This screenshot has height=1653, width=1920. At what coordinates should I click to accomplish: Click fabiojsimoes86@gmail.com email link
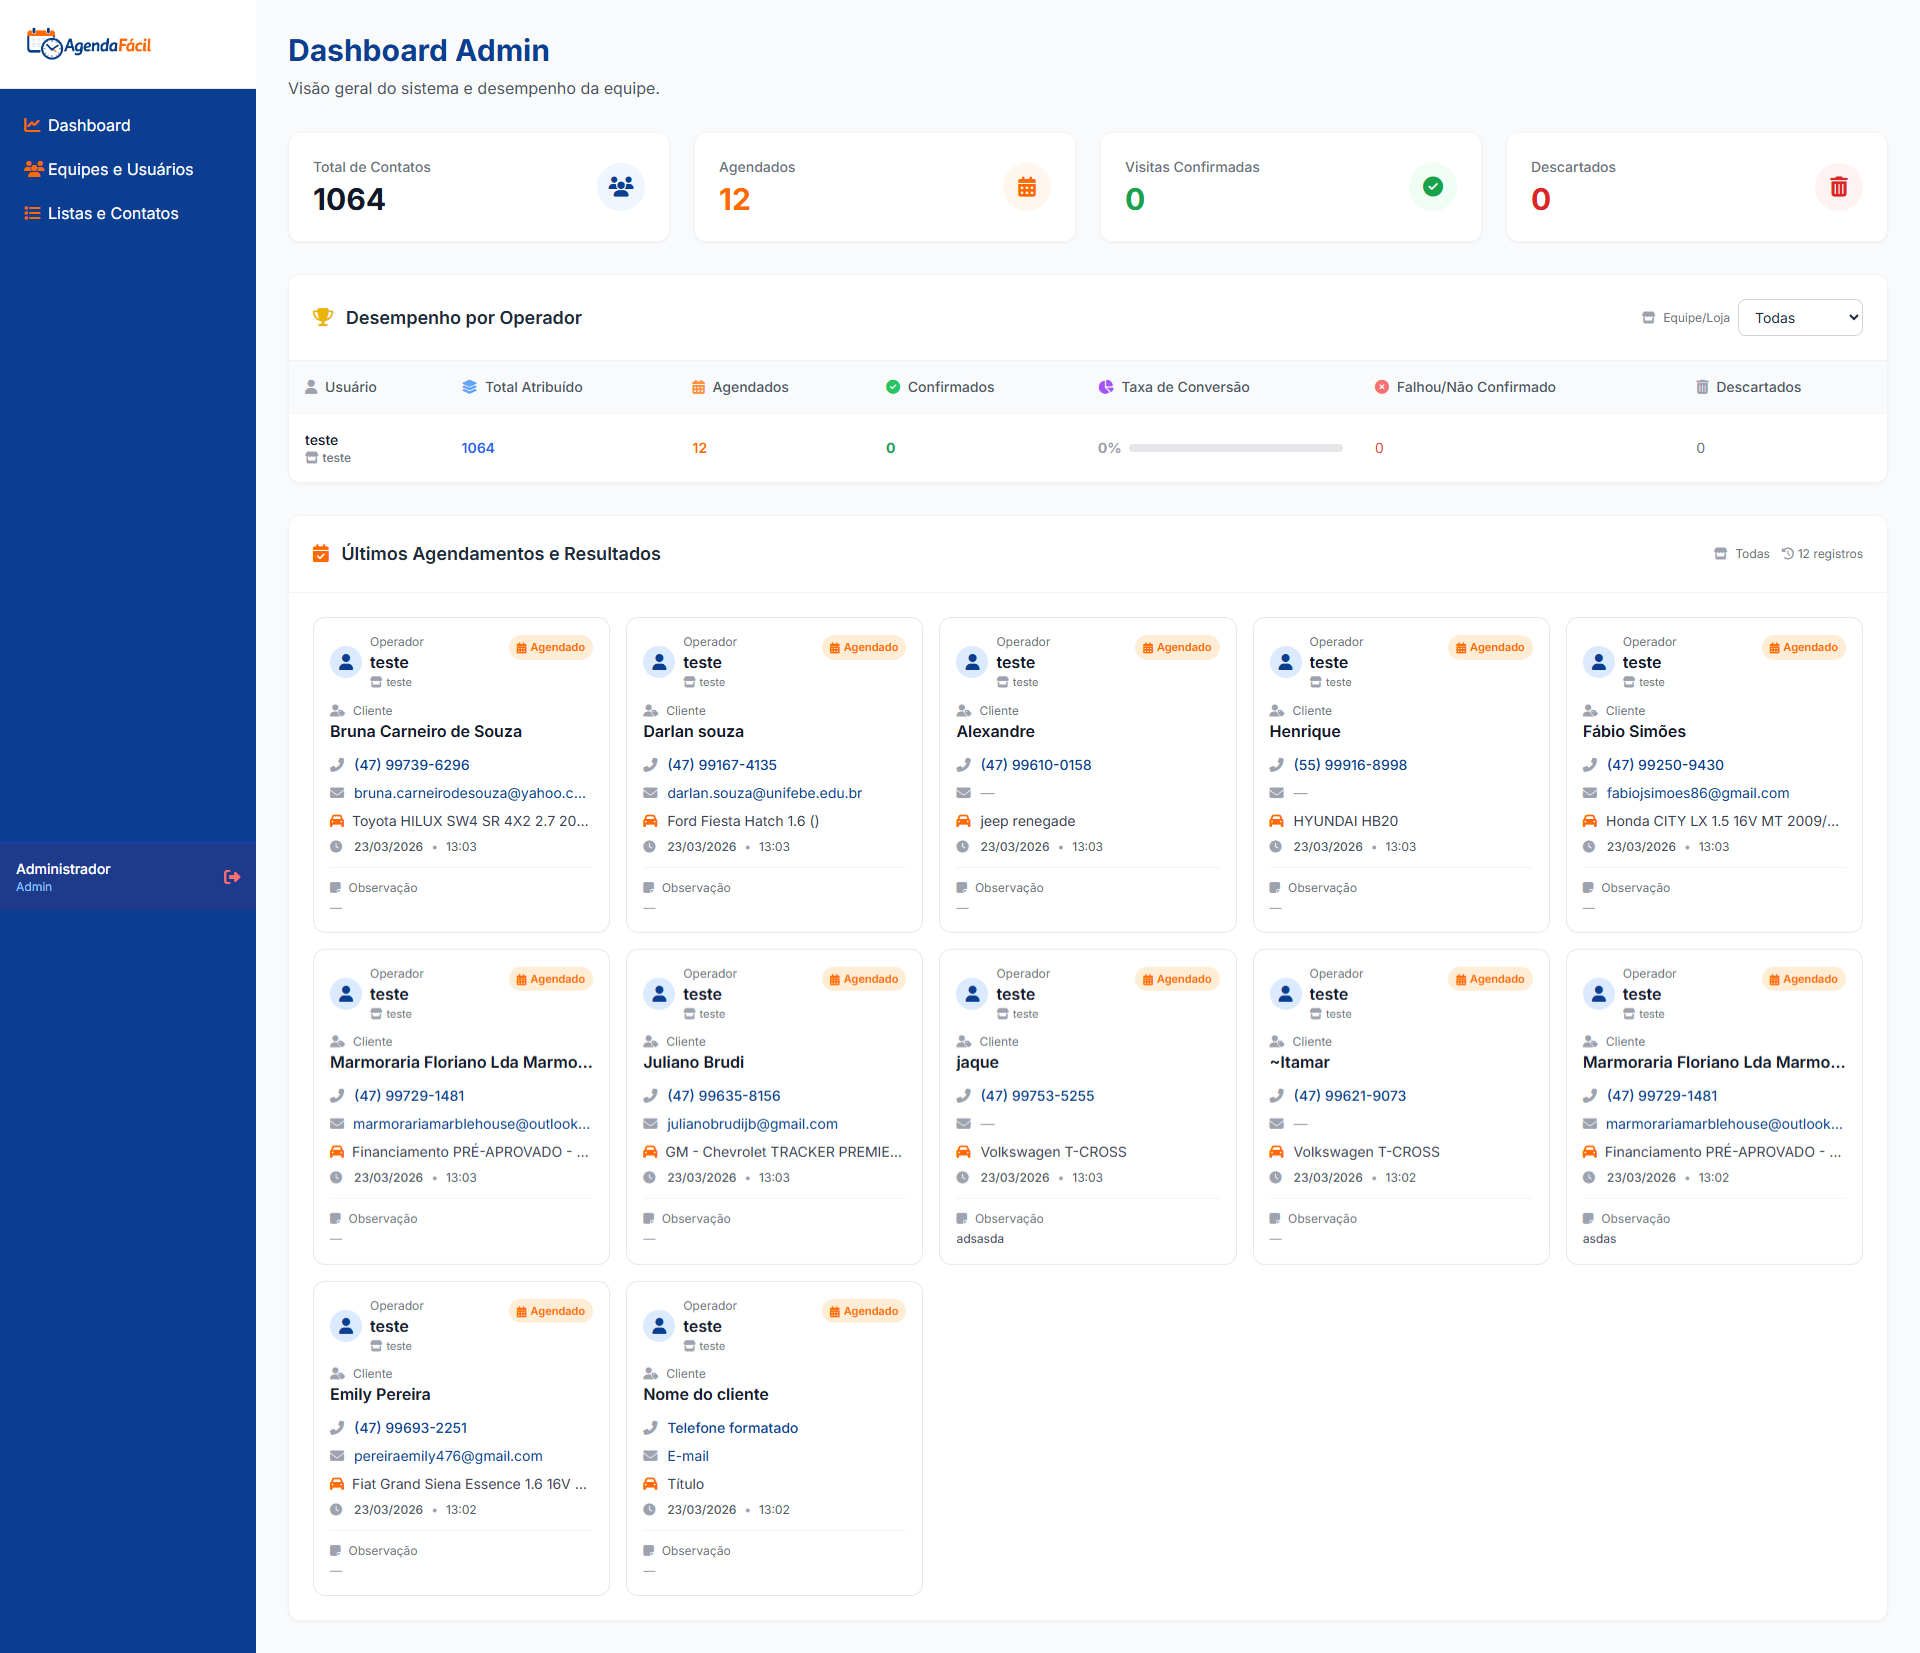click(x=1697, y=793)
